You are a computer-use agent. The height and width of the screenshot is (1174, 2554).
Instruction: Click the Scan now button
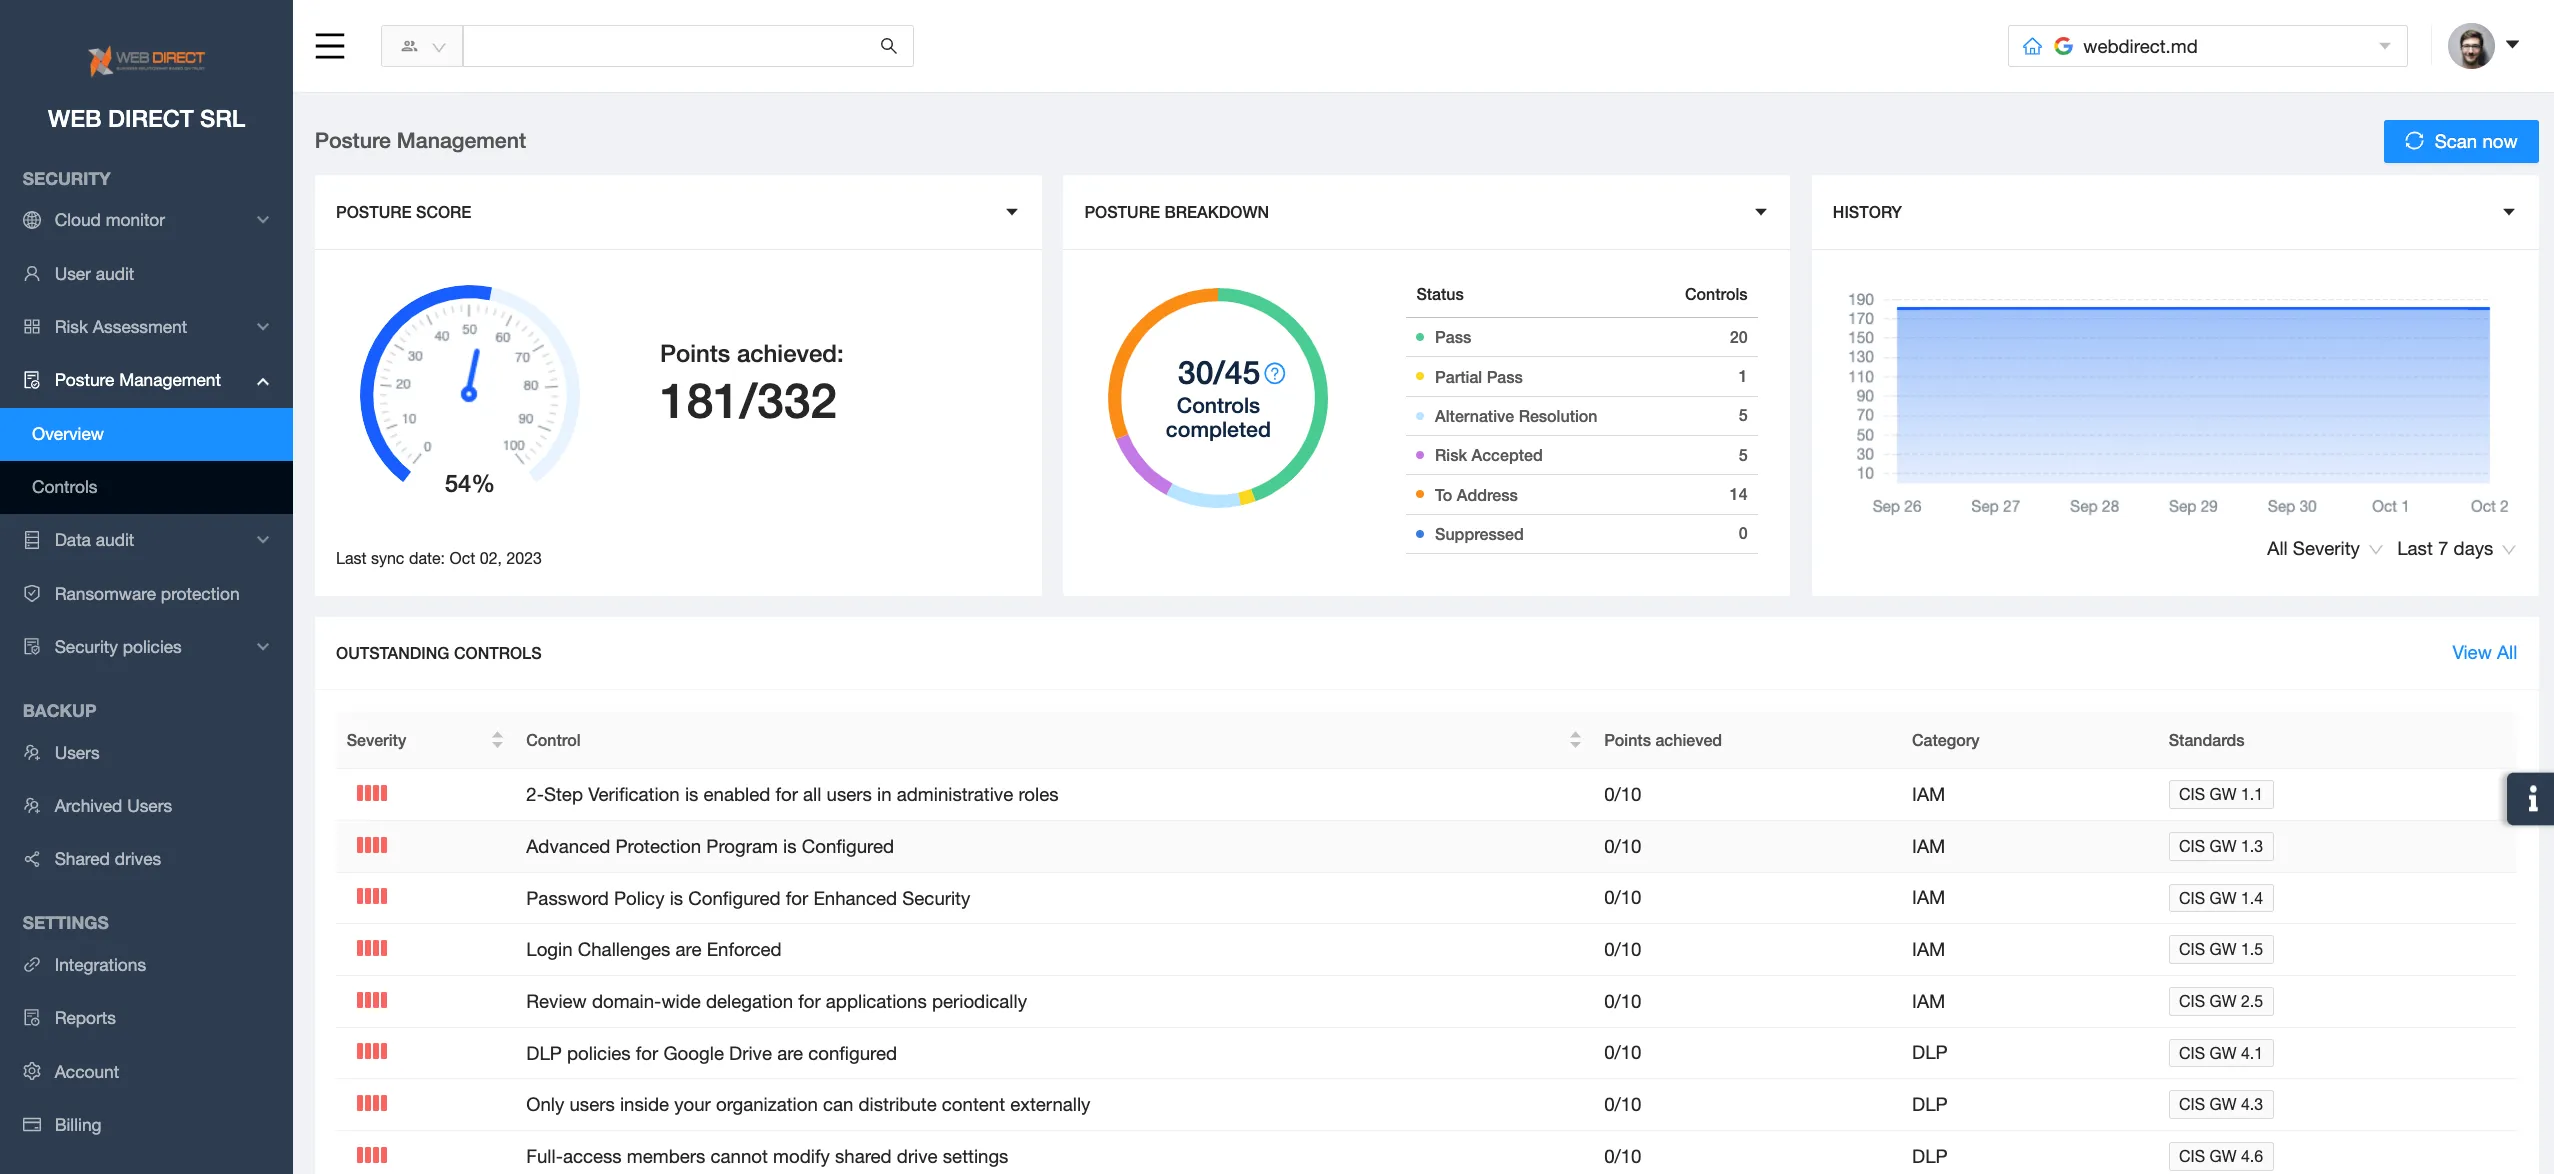[2461, 142]
